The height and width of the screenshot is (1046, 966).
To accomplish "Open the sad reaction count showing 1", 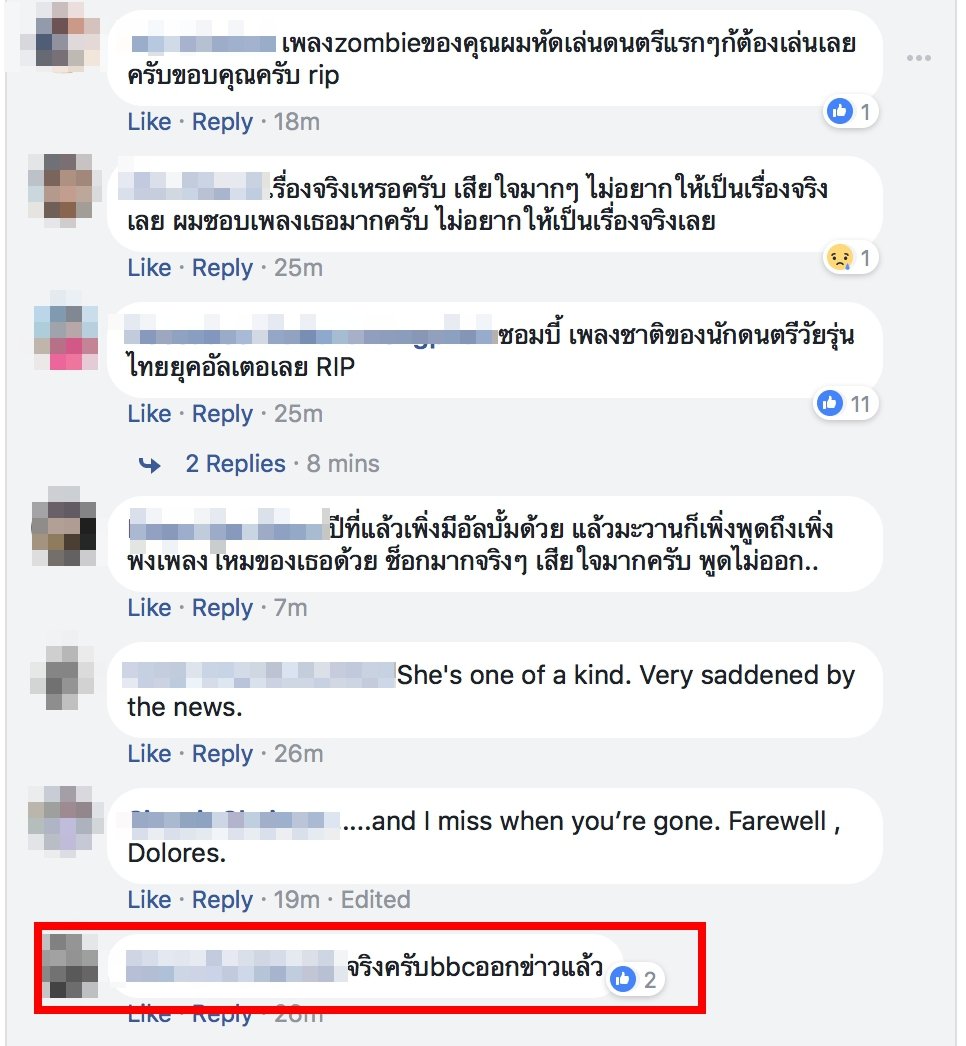I will click(850, 257).
